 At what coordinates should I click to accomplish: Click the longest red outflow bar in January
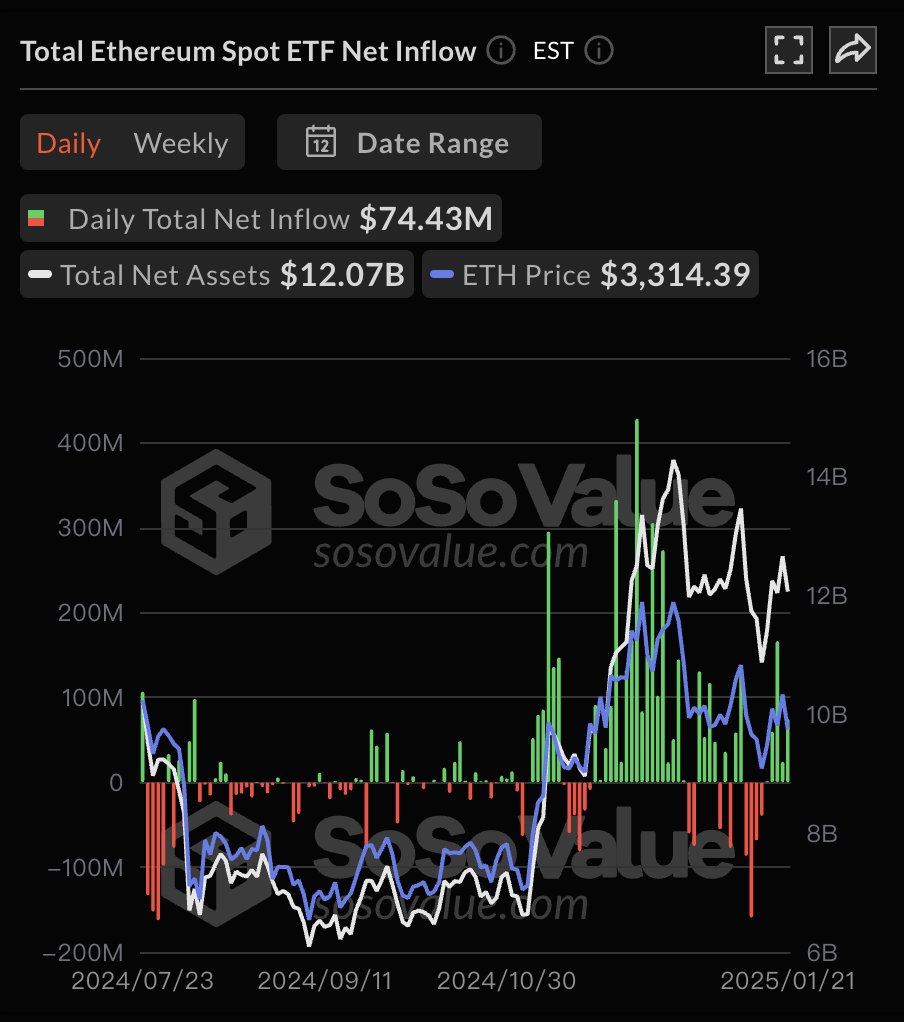pos(751,849)
